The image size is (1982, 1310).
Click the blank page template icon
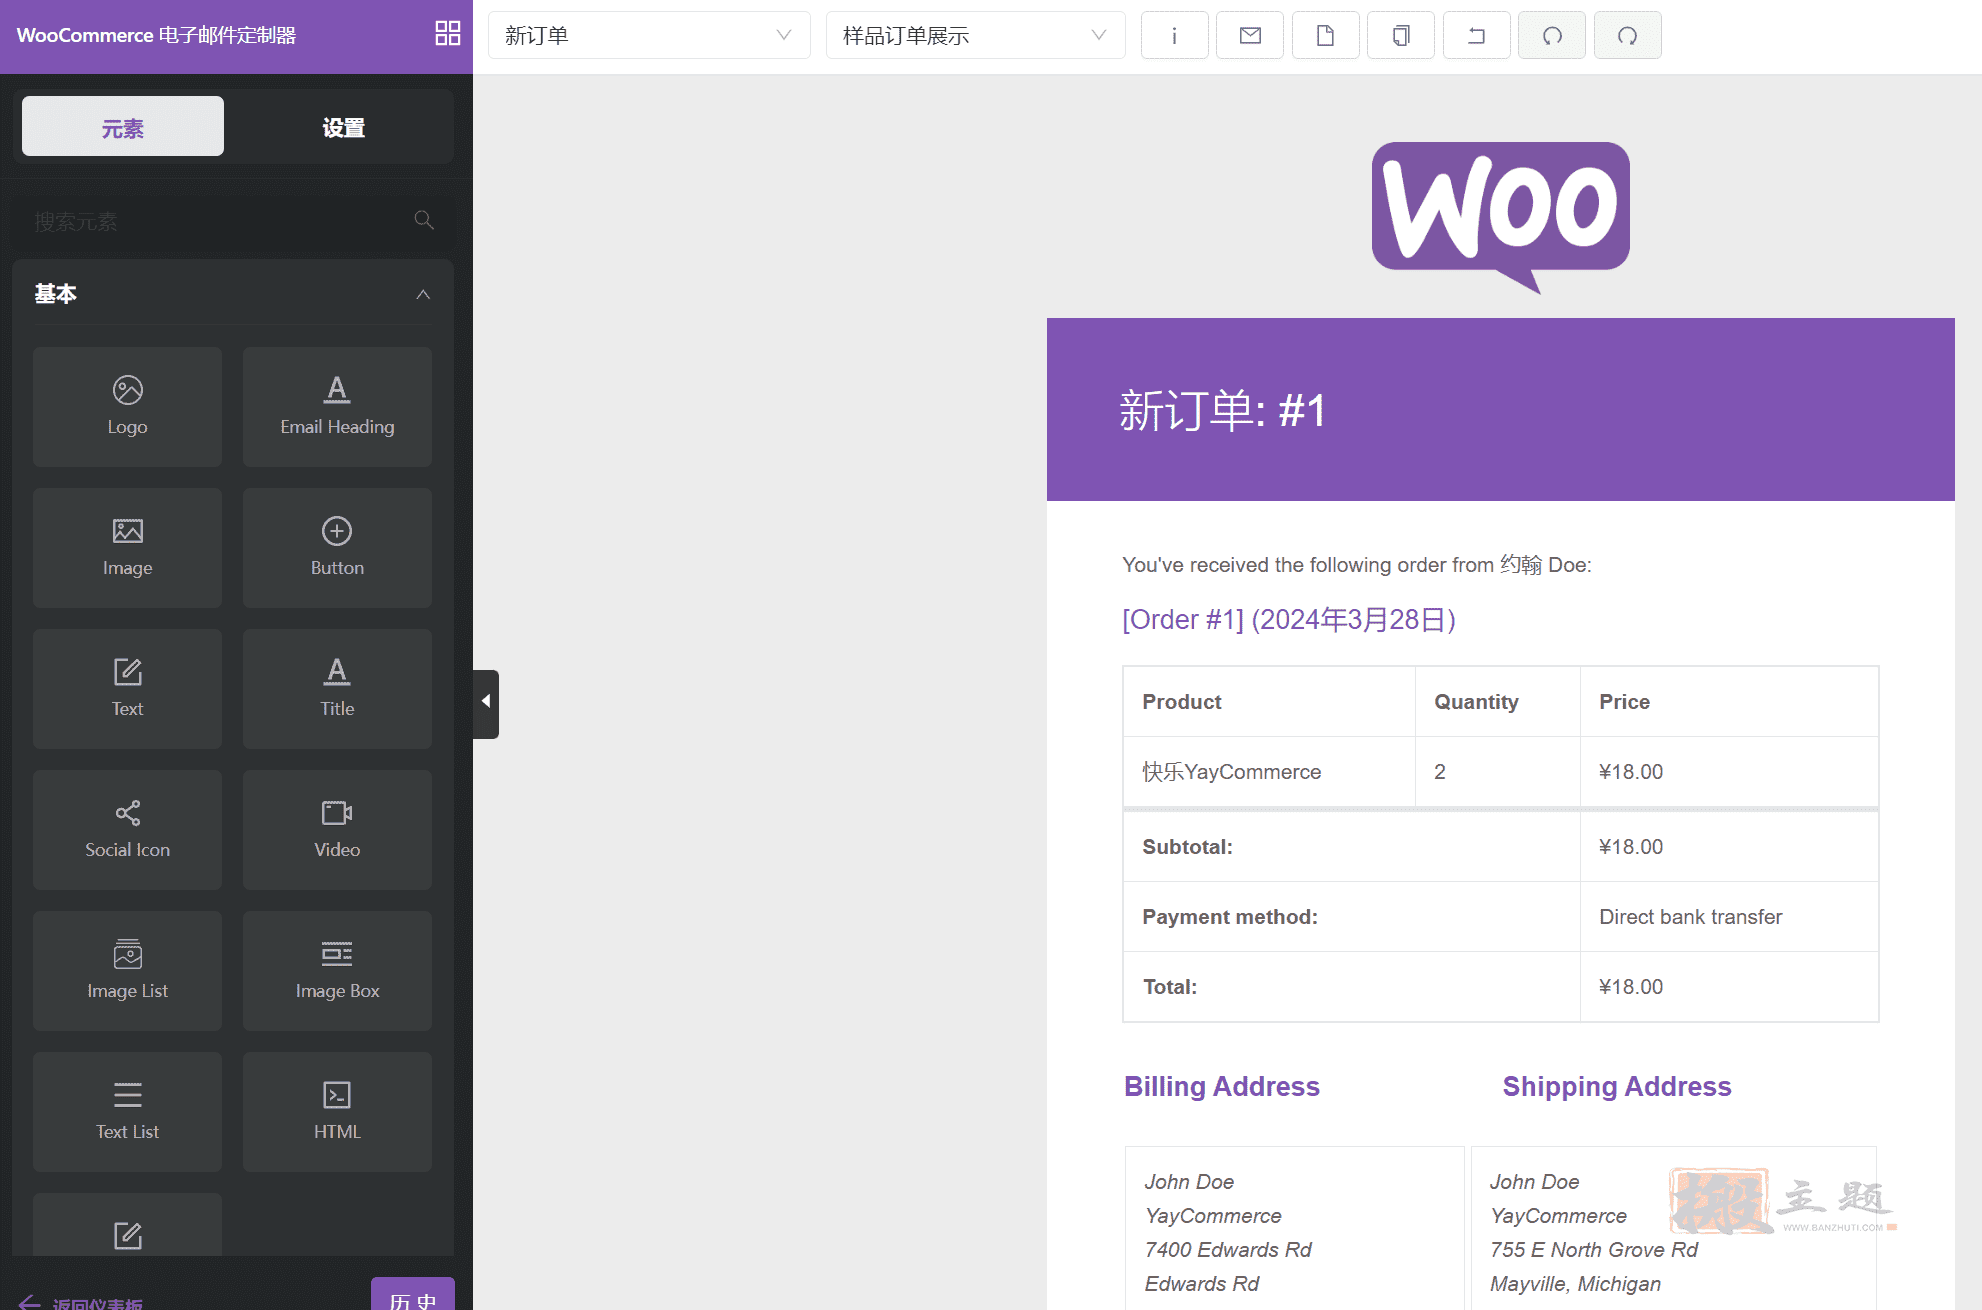pyautogui.click(x=1325, y=35)
